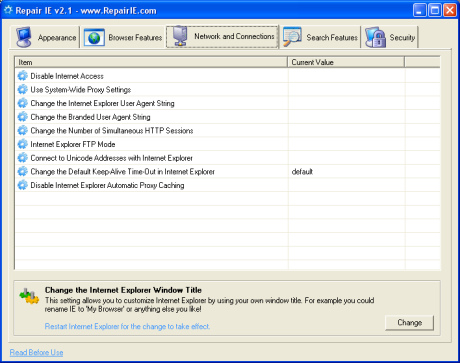Select Change the Branded User Agent String
Screen dimensions: 460x363
click(x=228, y=117)
